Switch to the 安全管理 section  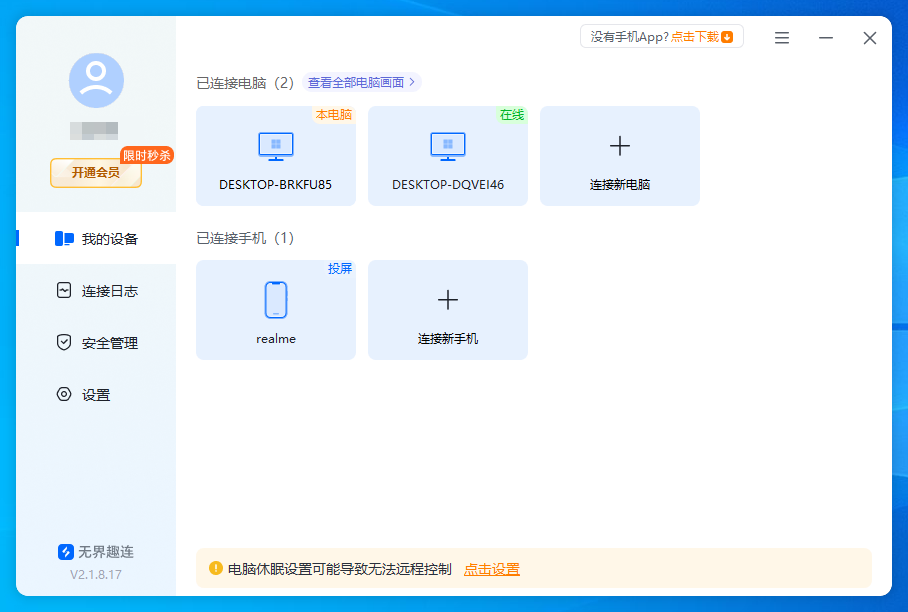(x=97, y=342)
